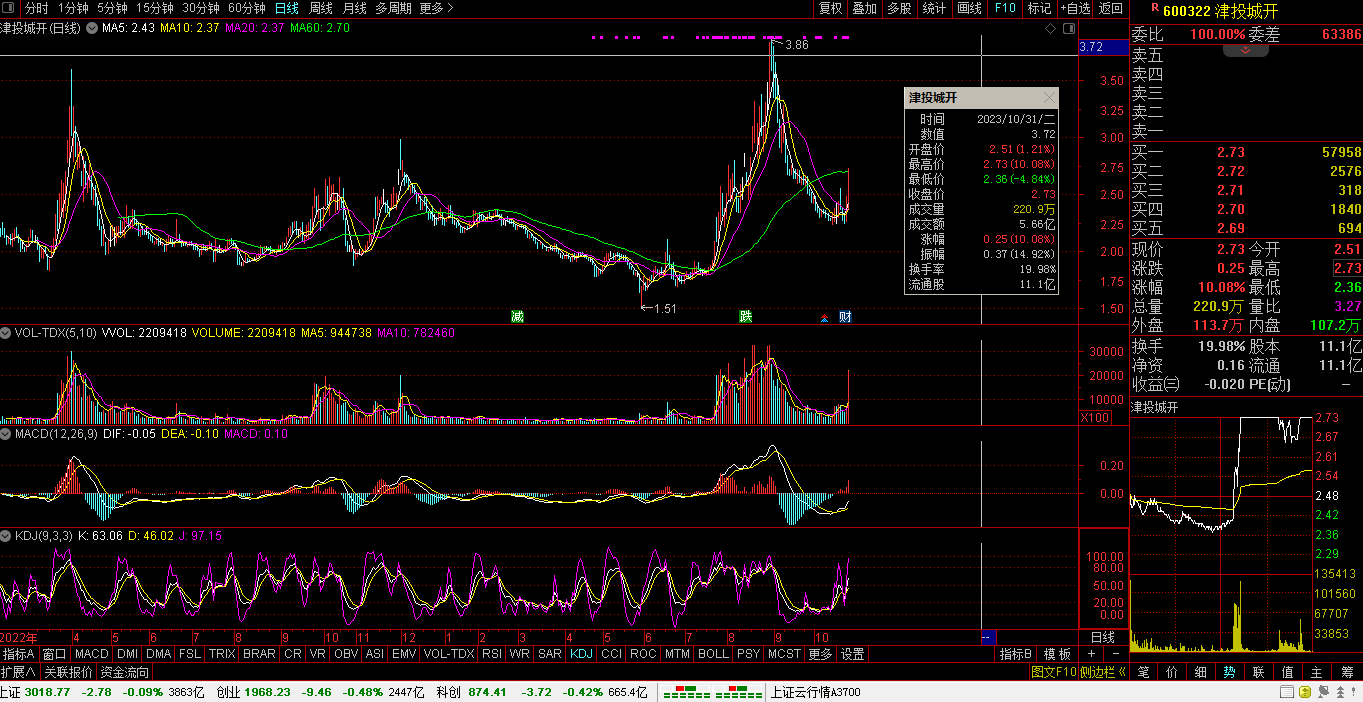Switch to 月线 monthly chart
The image size is (1363, 702).
pos(355,8)
